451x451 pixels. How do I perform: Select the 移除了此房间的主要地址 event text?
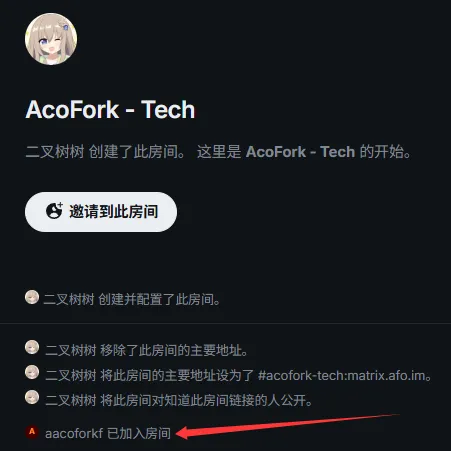click(174, 351)
